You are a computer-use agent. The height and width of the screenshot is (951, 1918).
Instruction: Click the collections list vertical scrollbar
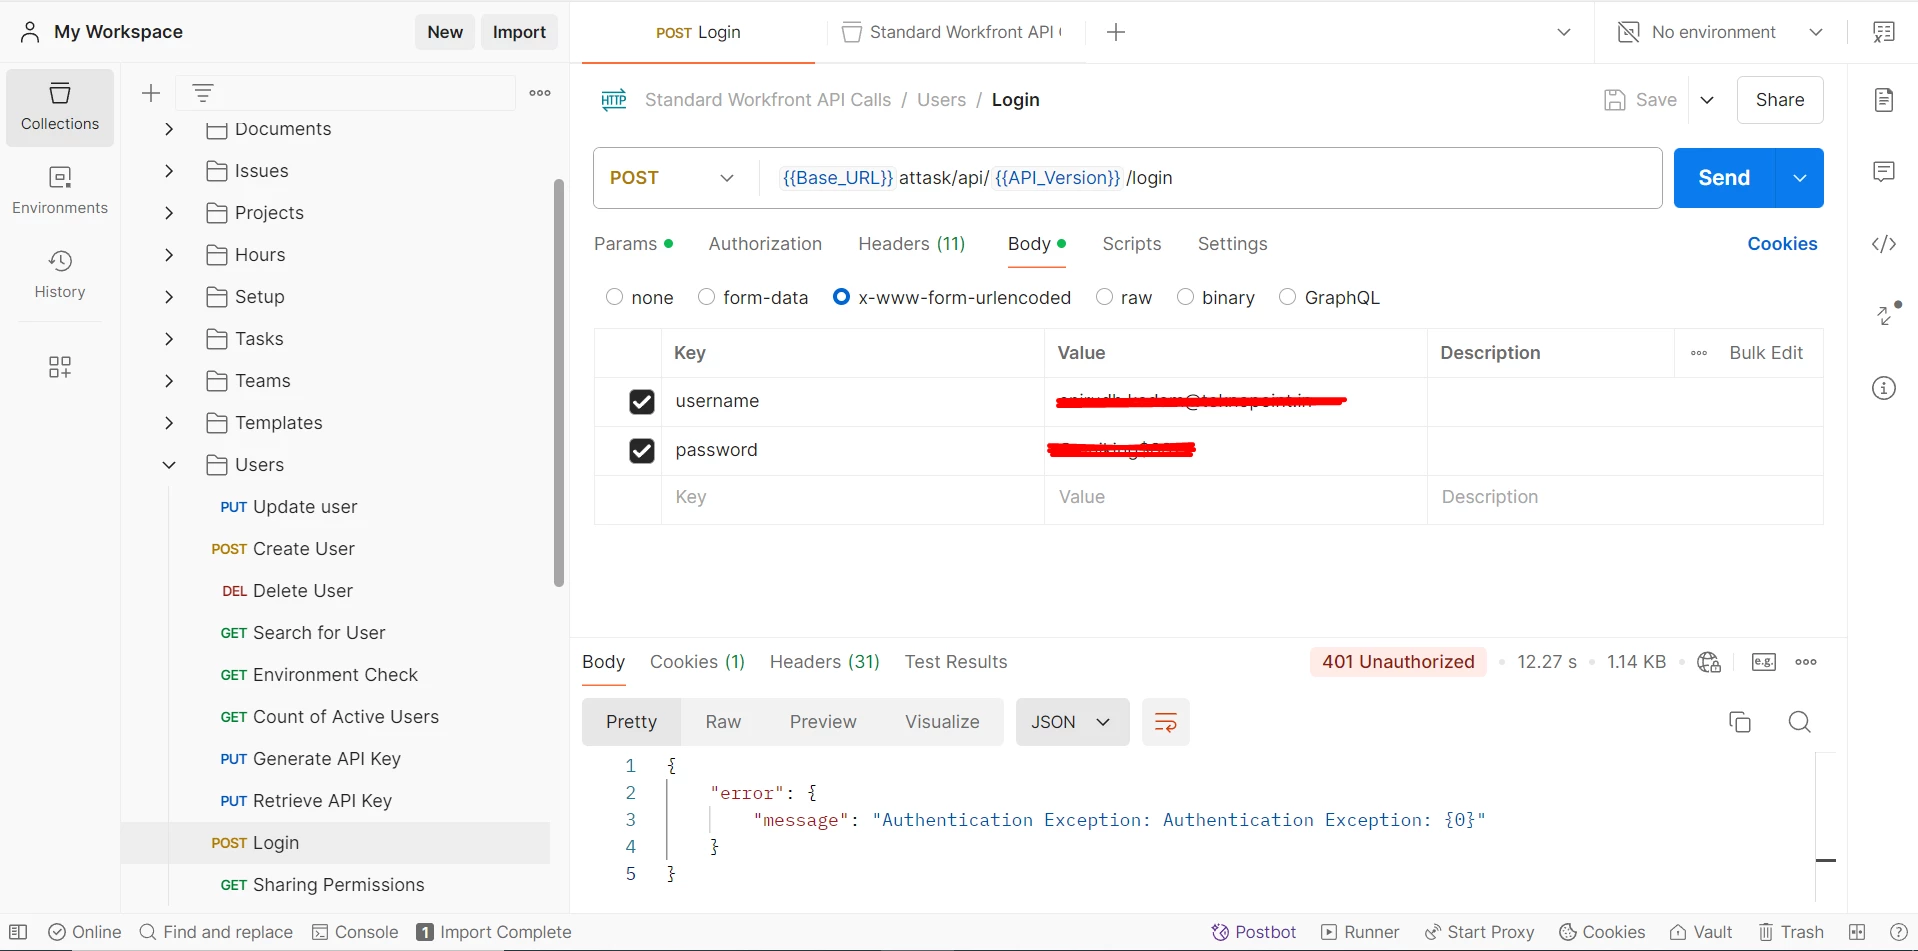559,383
